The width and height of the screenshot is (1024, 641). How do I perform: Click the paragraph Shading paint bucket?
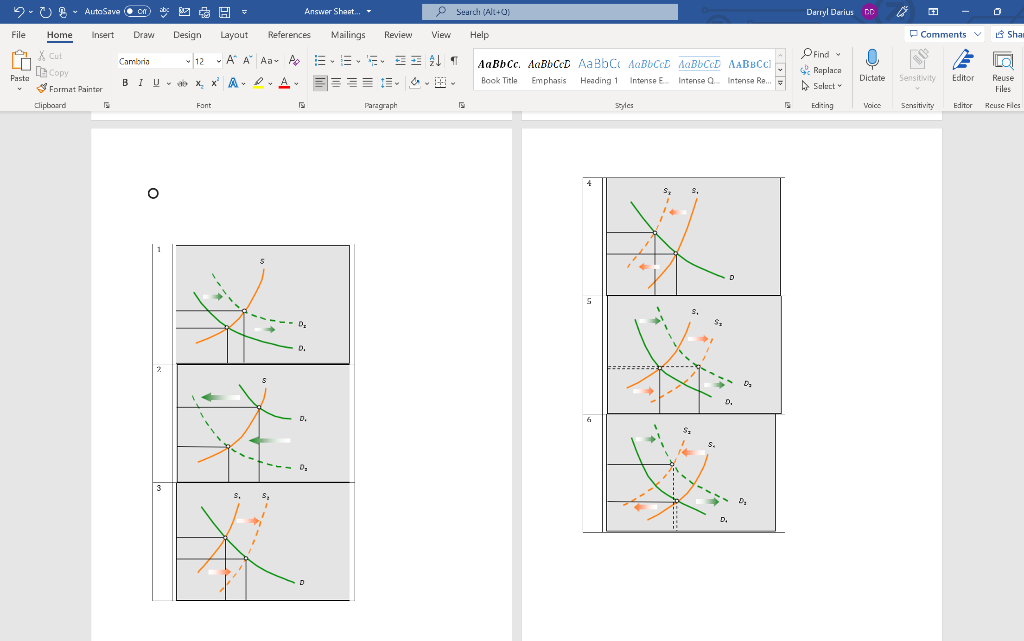[415, 83]
